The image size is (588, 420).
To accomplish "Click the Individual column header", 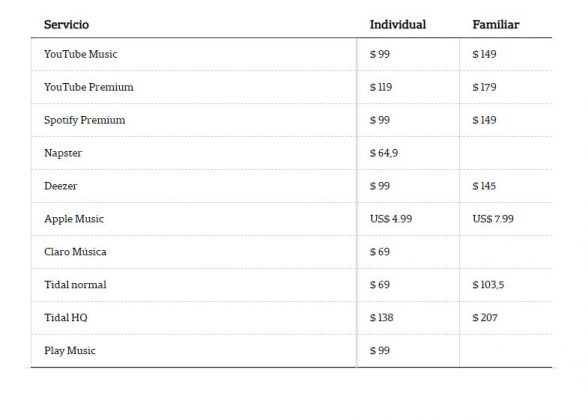I will click(398, 25).
